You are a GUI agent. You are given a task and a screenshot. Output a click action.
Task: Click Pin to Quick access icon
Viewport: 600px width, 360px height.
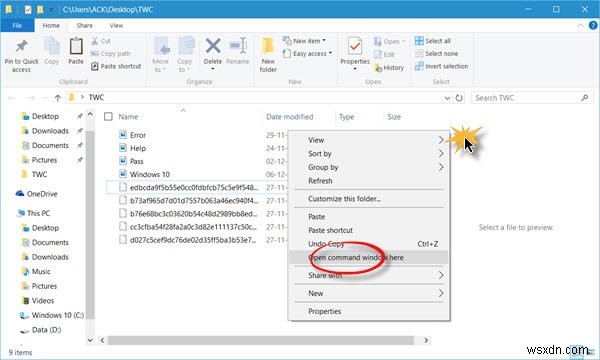coord(21,46)
